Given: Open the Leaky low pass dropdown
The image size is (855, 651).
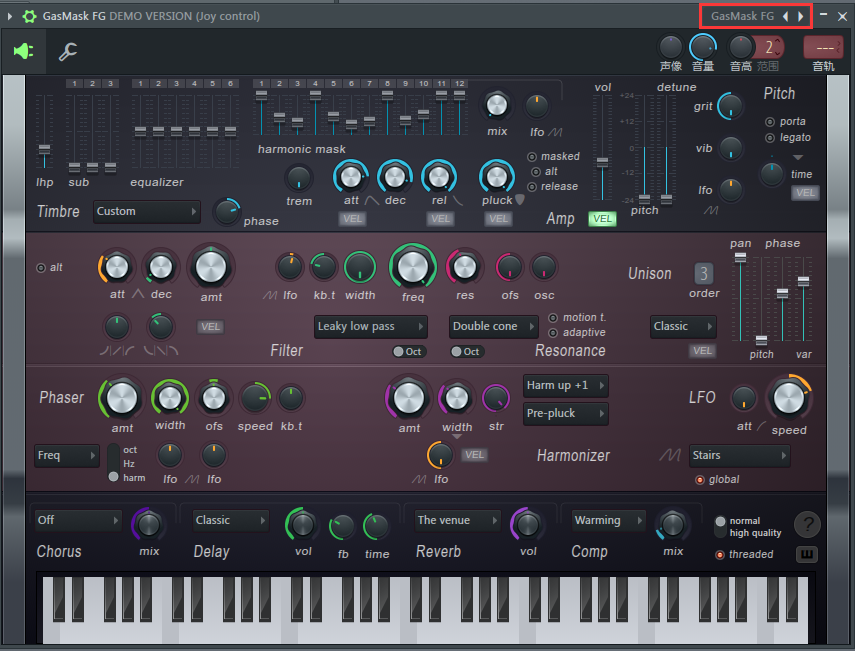Looking at the screenshot, I should [371, 327].
